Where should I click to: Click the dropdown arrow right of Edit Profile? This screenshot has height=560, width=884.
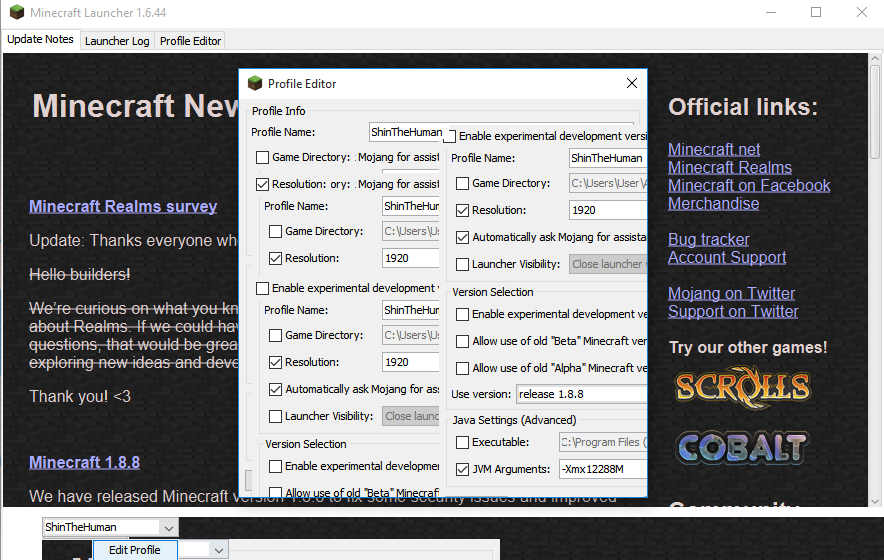point(219,550)
